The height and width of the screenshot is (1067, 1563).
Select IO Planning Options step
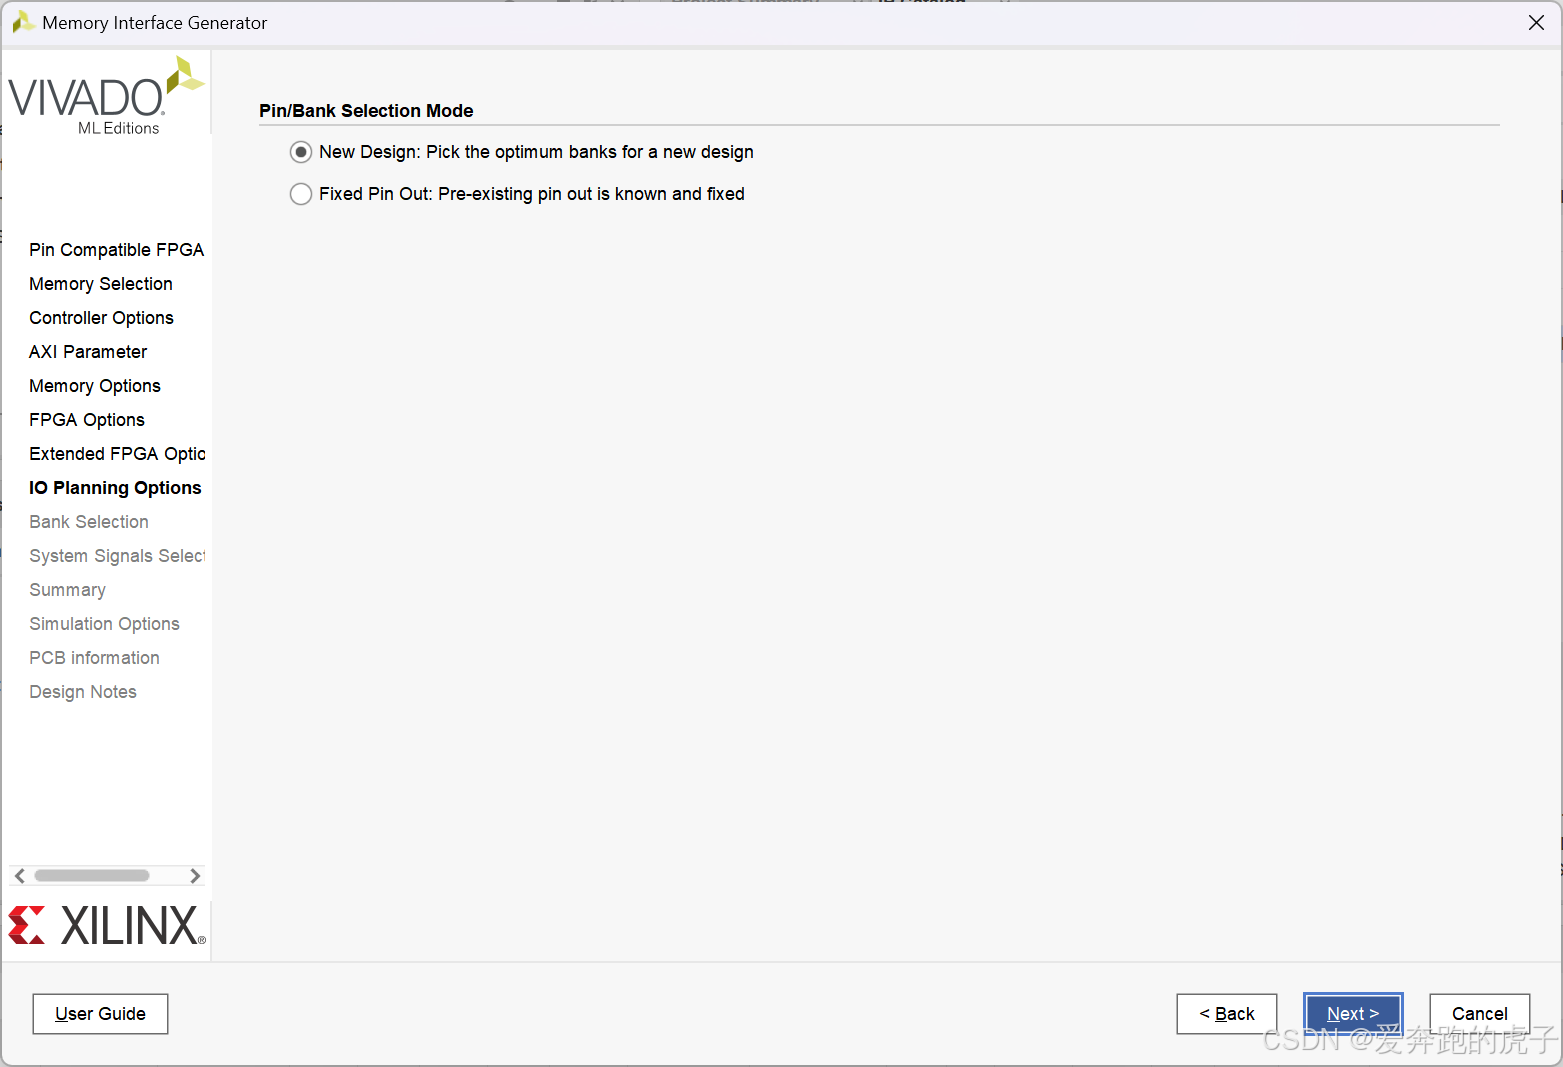tap(115, 488)
